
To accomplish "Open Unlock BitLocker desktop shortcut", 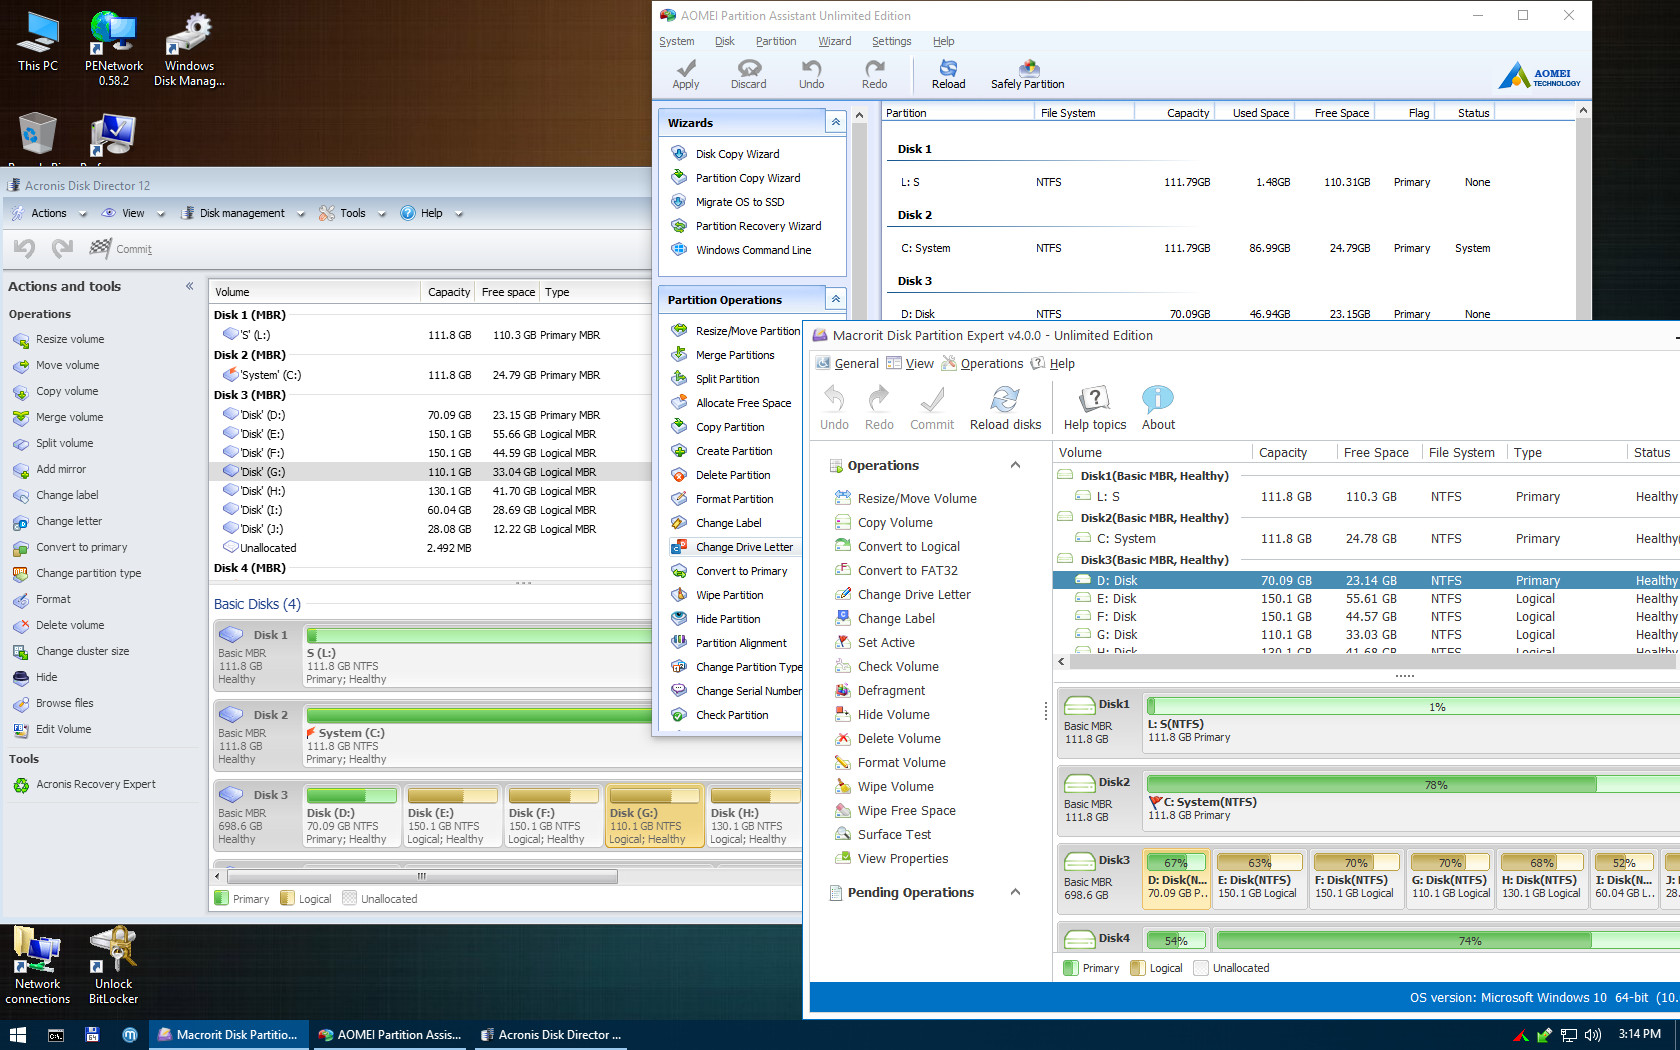I will [113, 965].
